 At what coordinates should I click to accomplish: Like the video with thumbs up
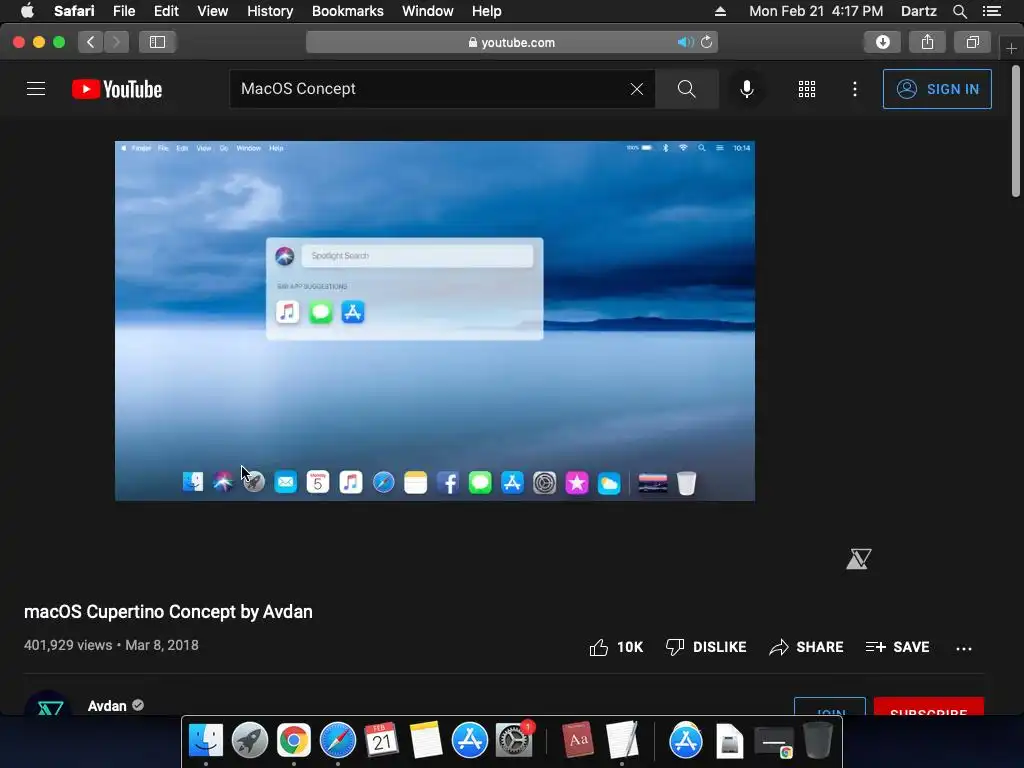(616, 647)
